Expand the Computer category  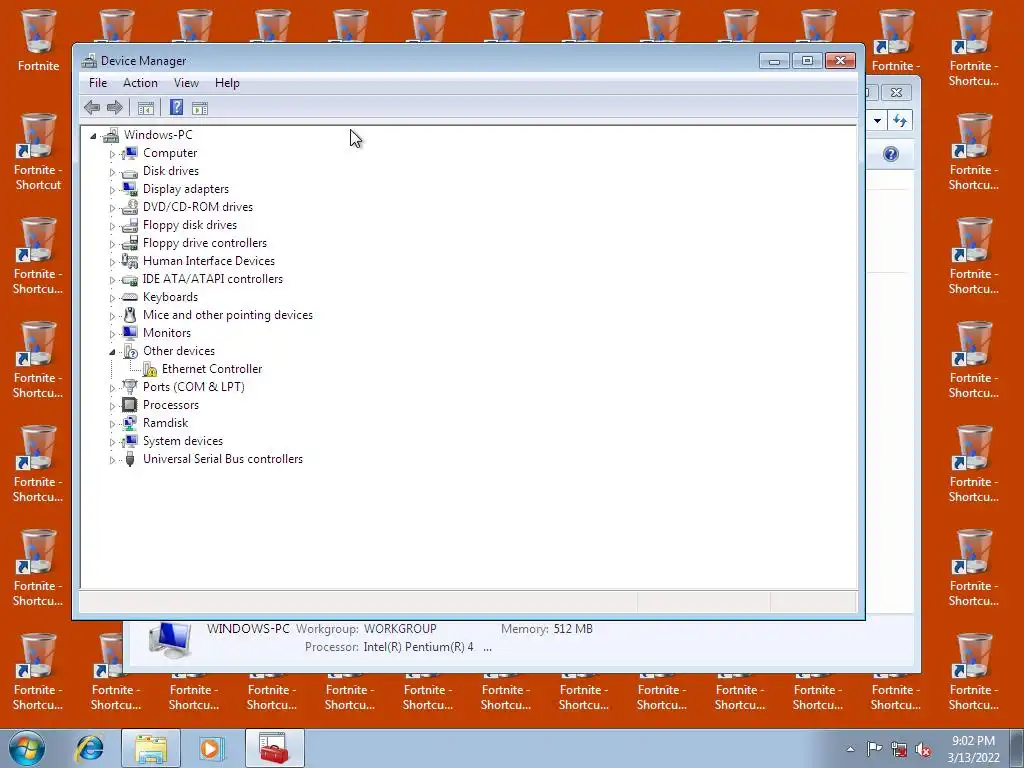pyautogui.click(x=112, y=154)
